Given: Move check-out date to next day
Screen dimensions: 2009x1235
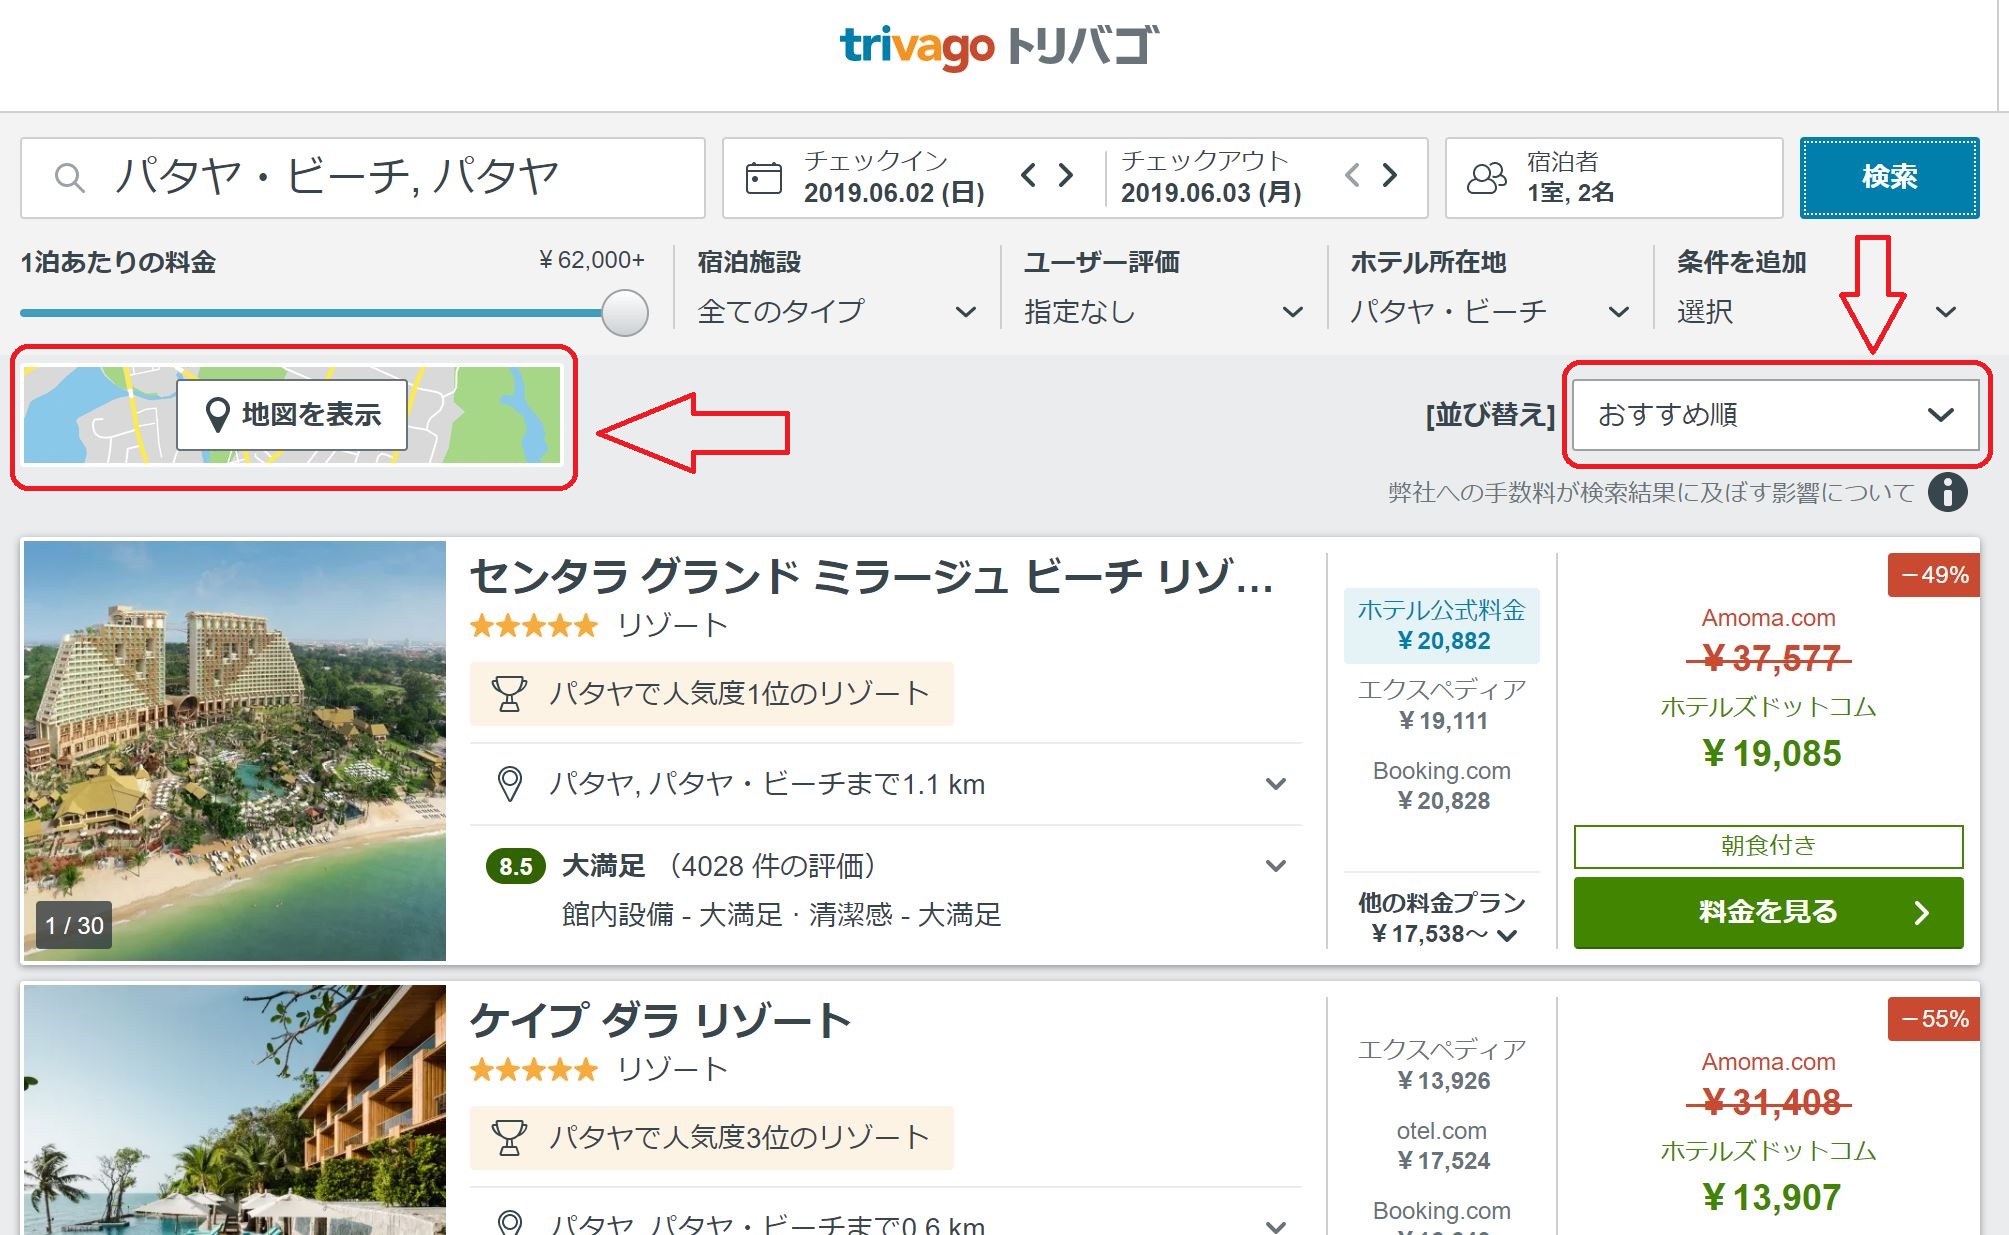Looking at the screenshot, I should pyautogui.click(x=1390, y=175).
